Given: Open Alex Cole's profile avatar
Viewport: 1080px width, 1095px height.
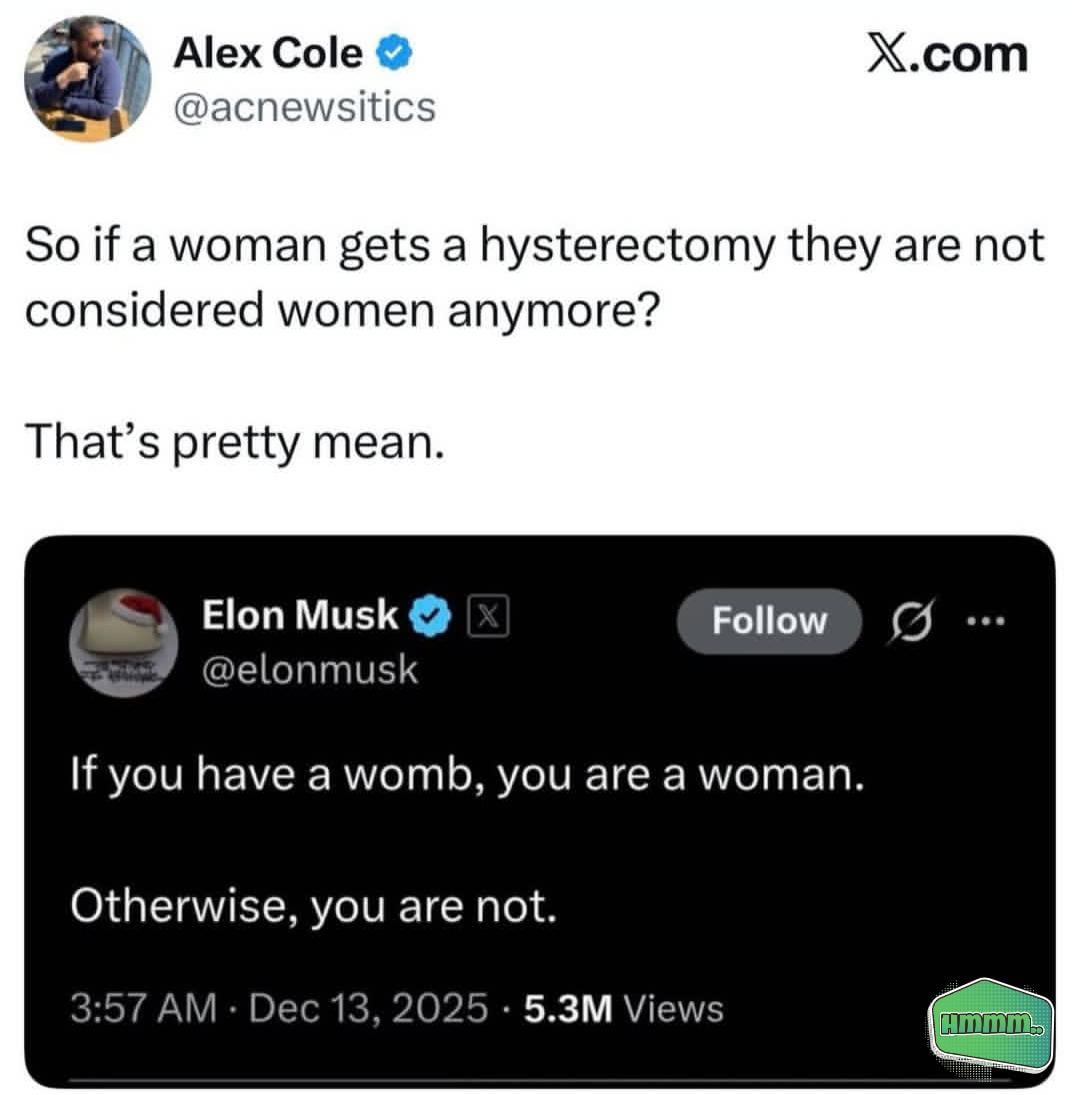Looking at the screenshot, I should [x=87, y=79].
